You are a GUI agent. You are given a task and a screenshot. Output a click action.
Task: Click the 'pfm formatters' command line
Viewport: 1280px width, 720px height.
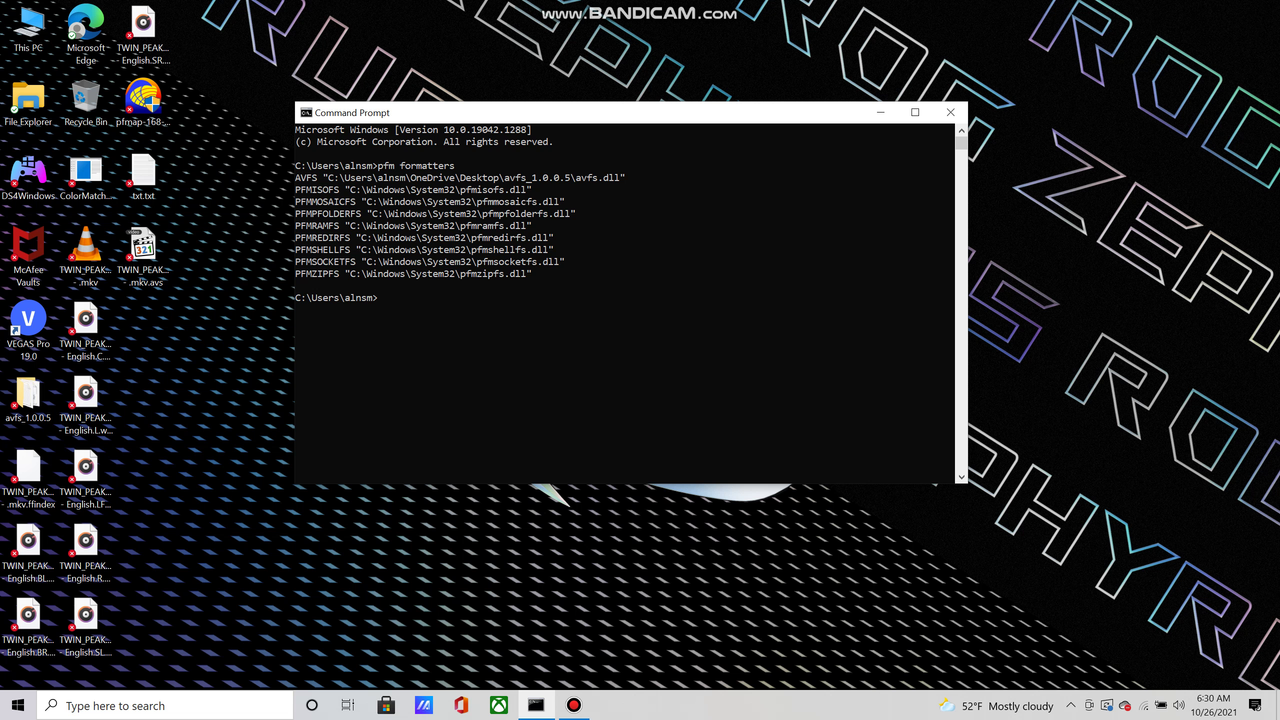[375, 166]
